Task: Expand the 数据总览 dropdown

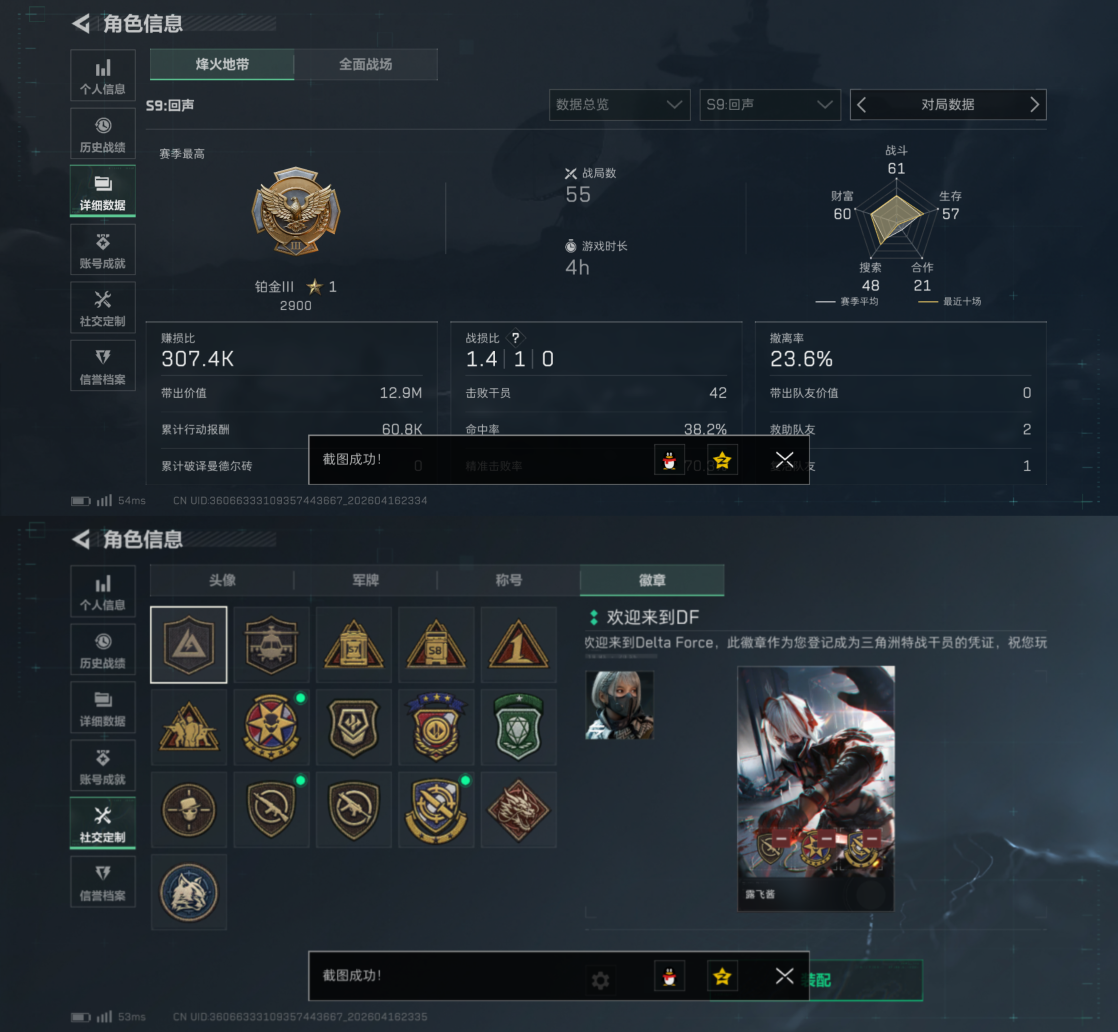Action: pos(620,105)
